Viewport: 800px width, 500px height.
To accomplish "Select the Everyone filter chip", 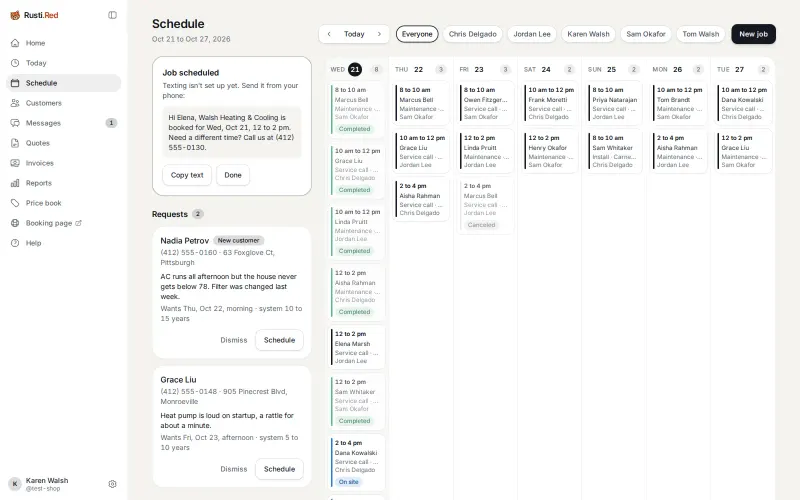I will click(x=417, y=34).
